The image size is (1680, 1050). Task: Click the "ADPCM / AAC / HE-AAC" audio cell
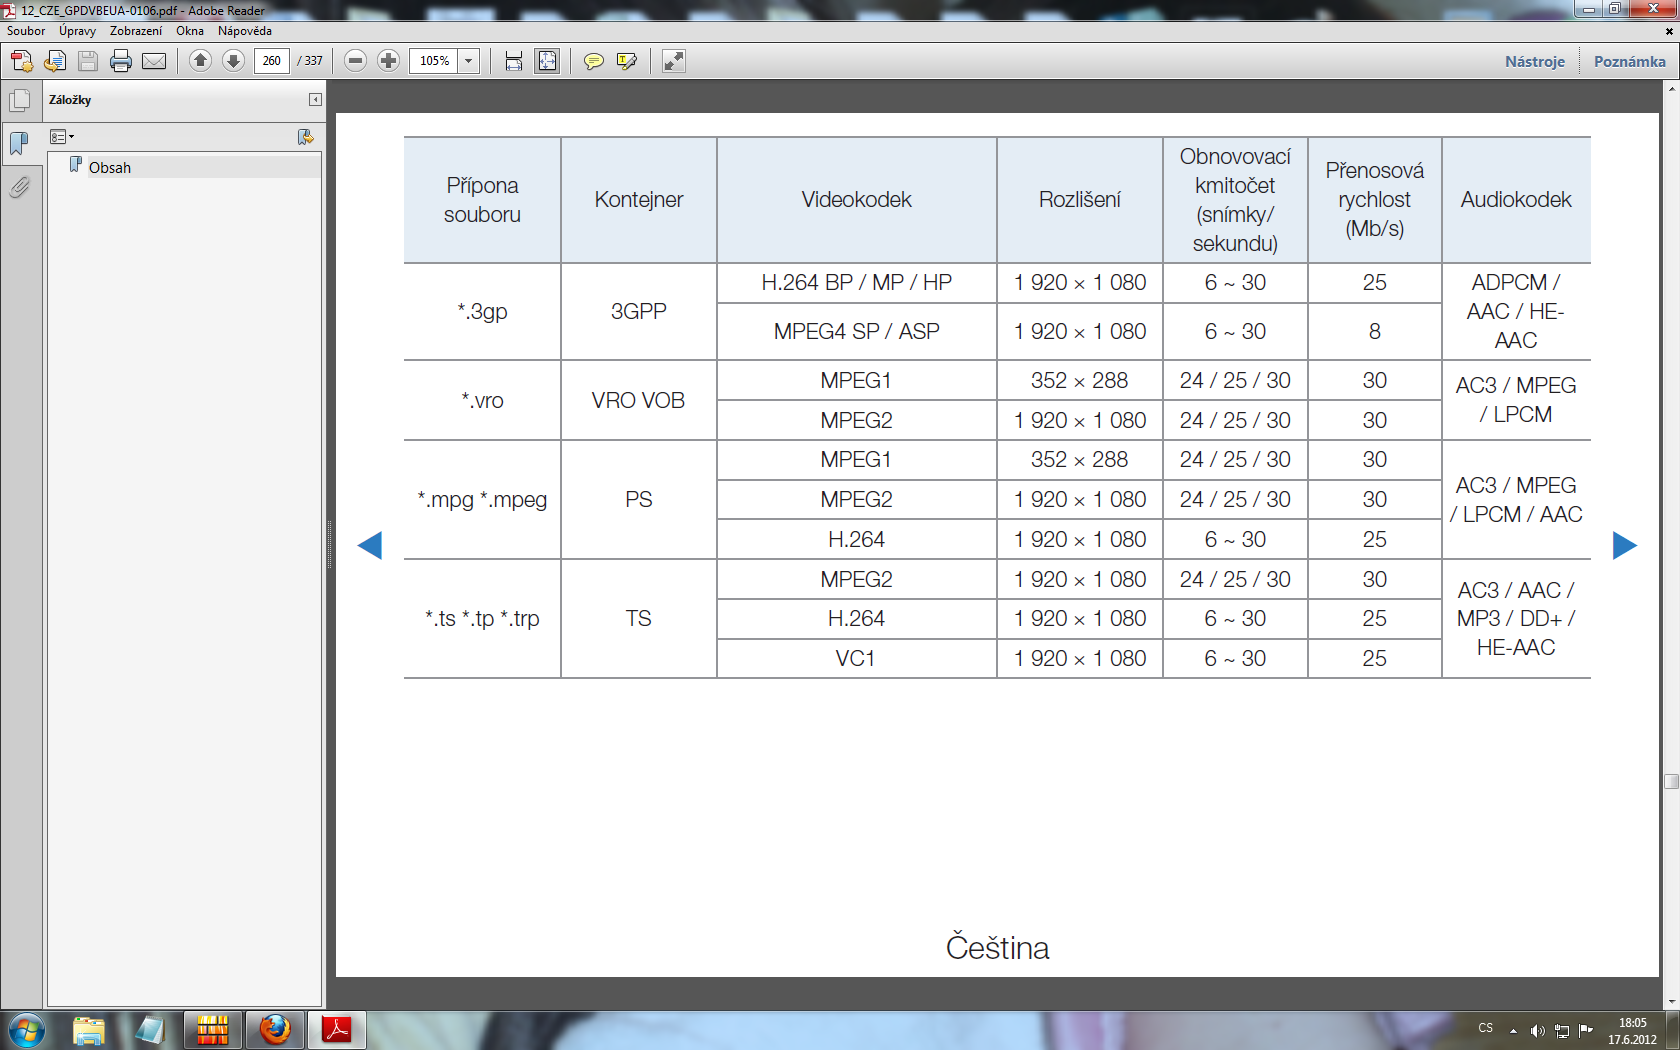click(x=1516, y=311)
